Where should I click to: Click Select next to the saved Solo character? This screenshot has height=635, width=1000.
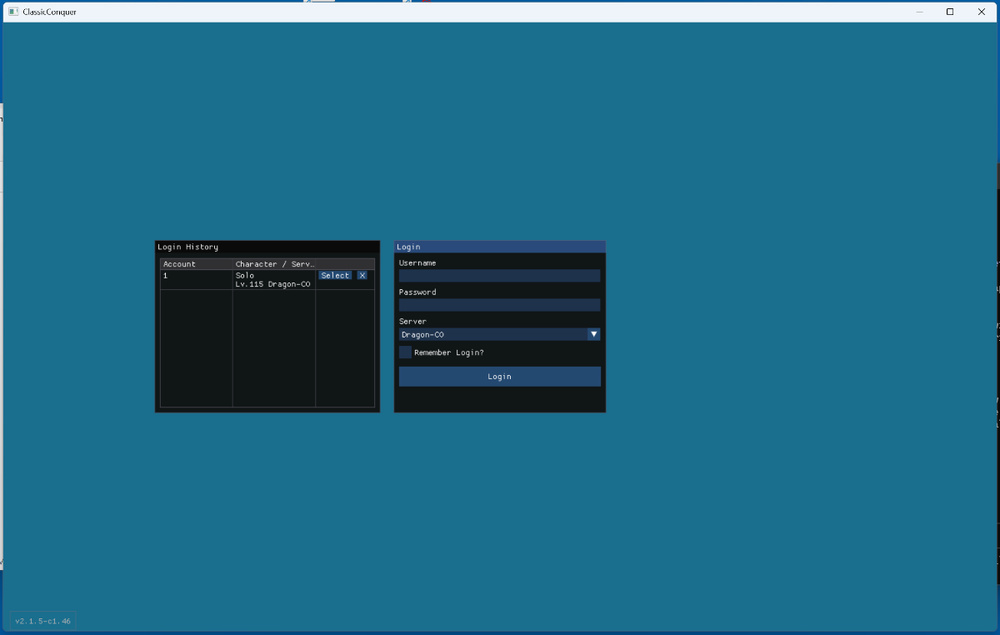point(335,275)
